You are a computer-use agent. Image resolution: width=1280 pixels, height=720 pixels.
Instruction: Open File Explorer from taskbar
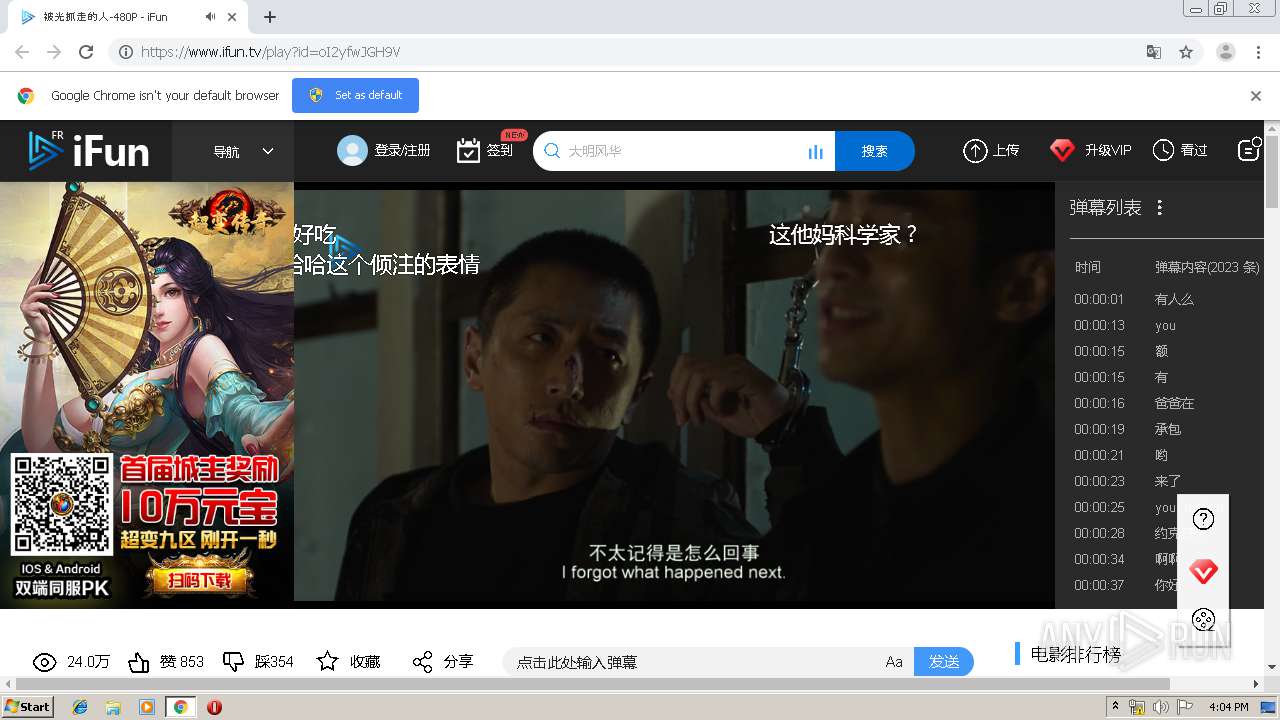113,707
